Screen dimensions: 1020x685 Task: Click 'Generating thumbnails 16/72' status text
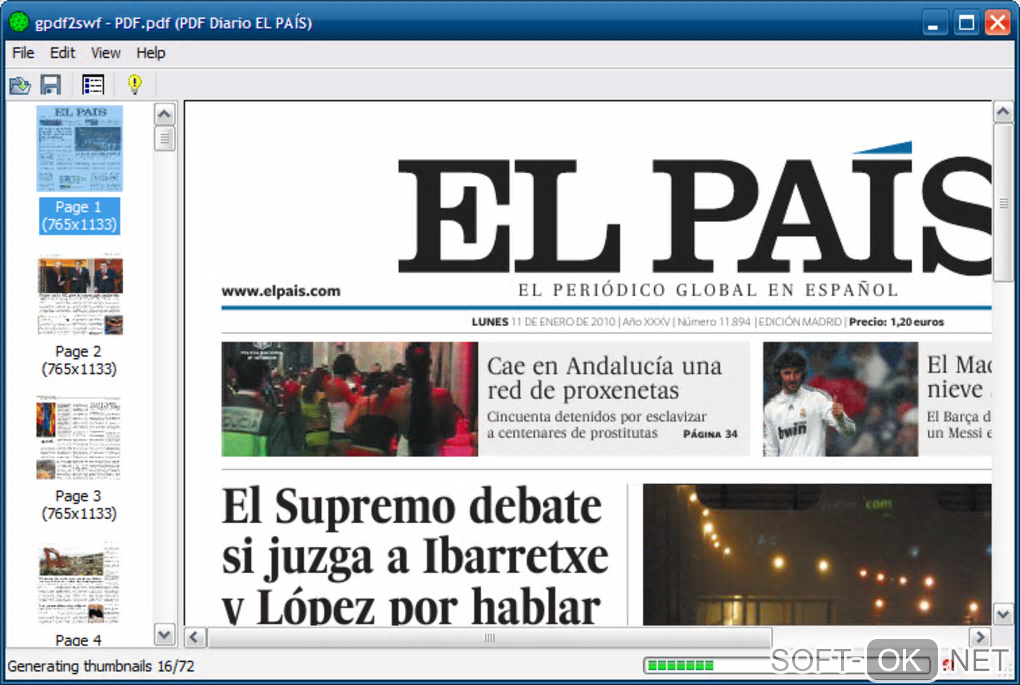pos(101,666)
